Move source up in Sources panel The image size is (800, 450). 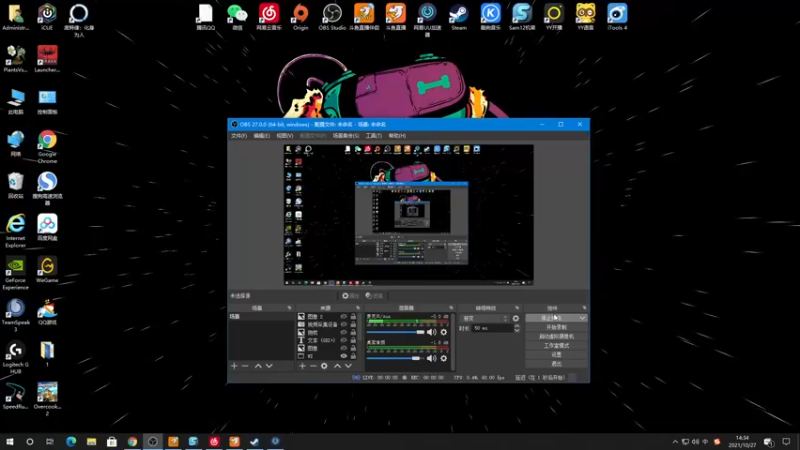tap(337, 366)
